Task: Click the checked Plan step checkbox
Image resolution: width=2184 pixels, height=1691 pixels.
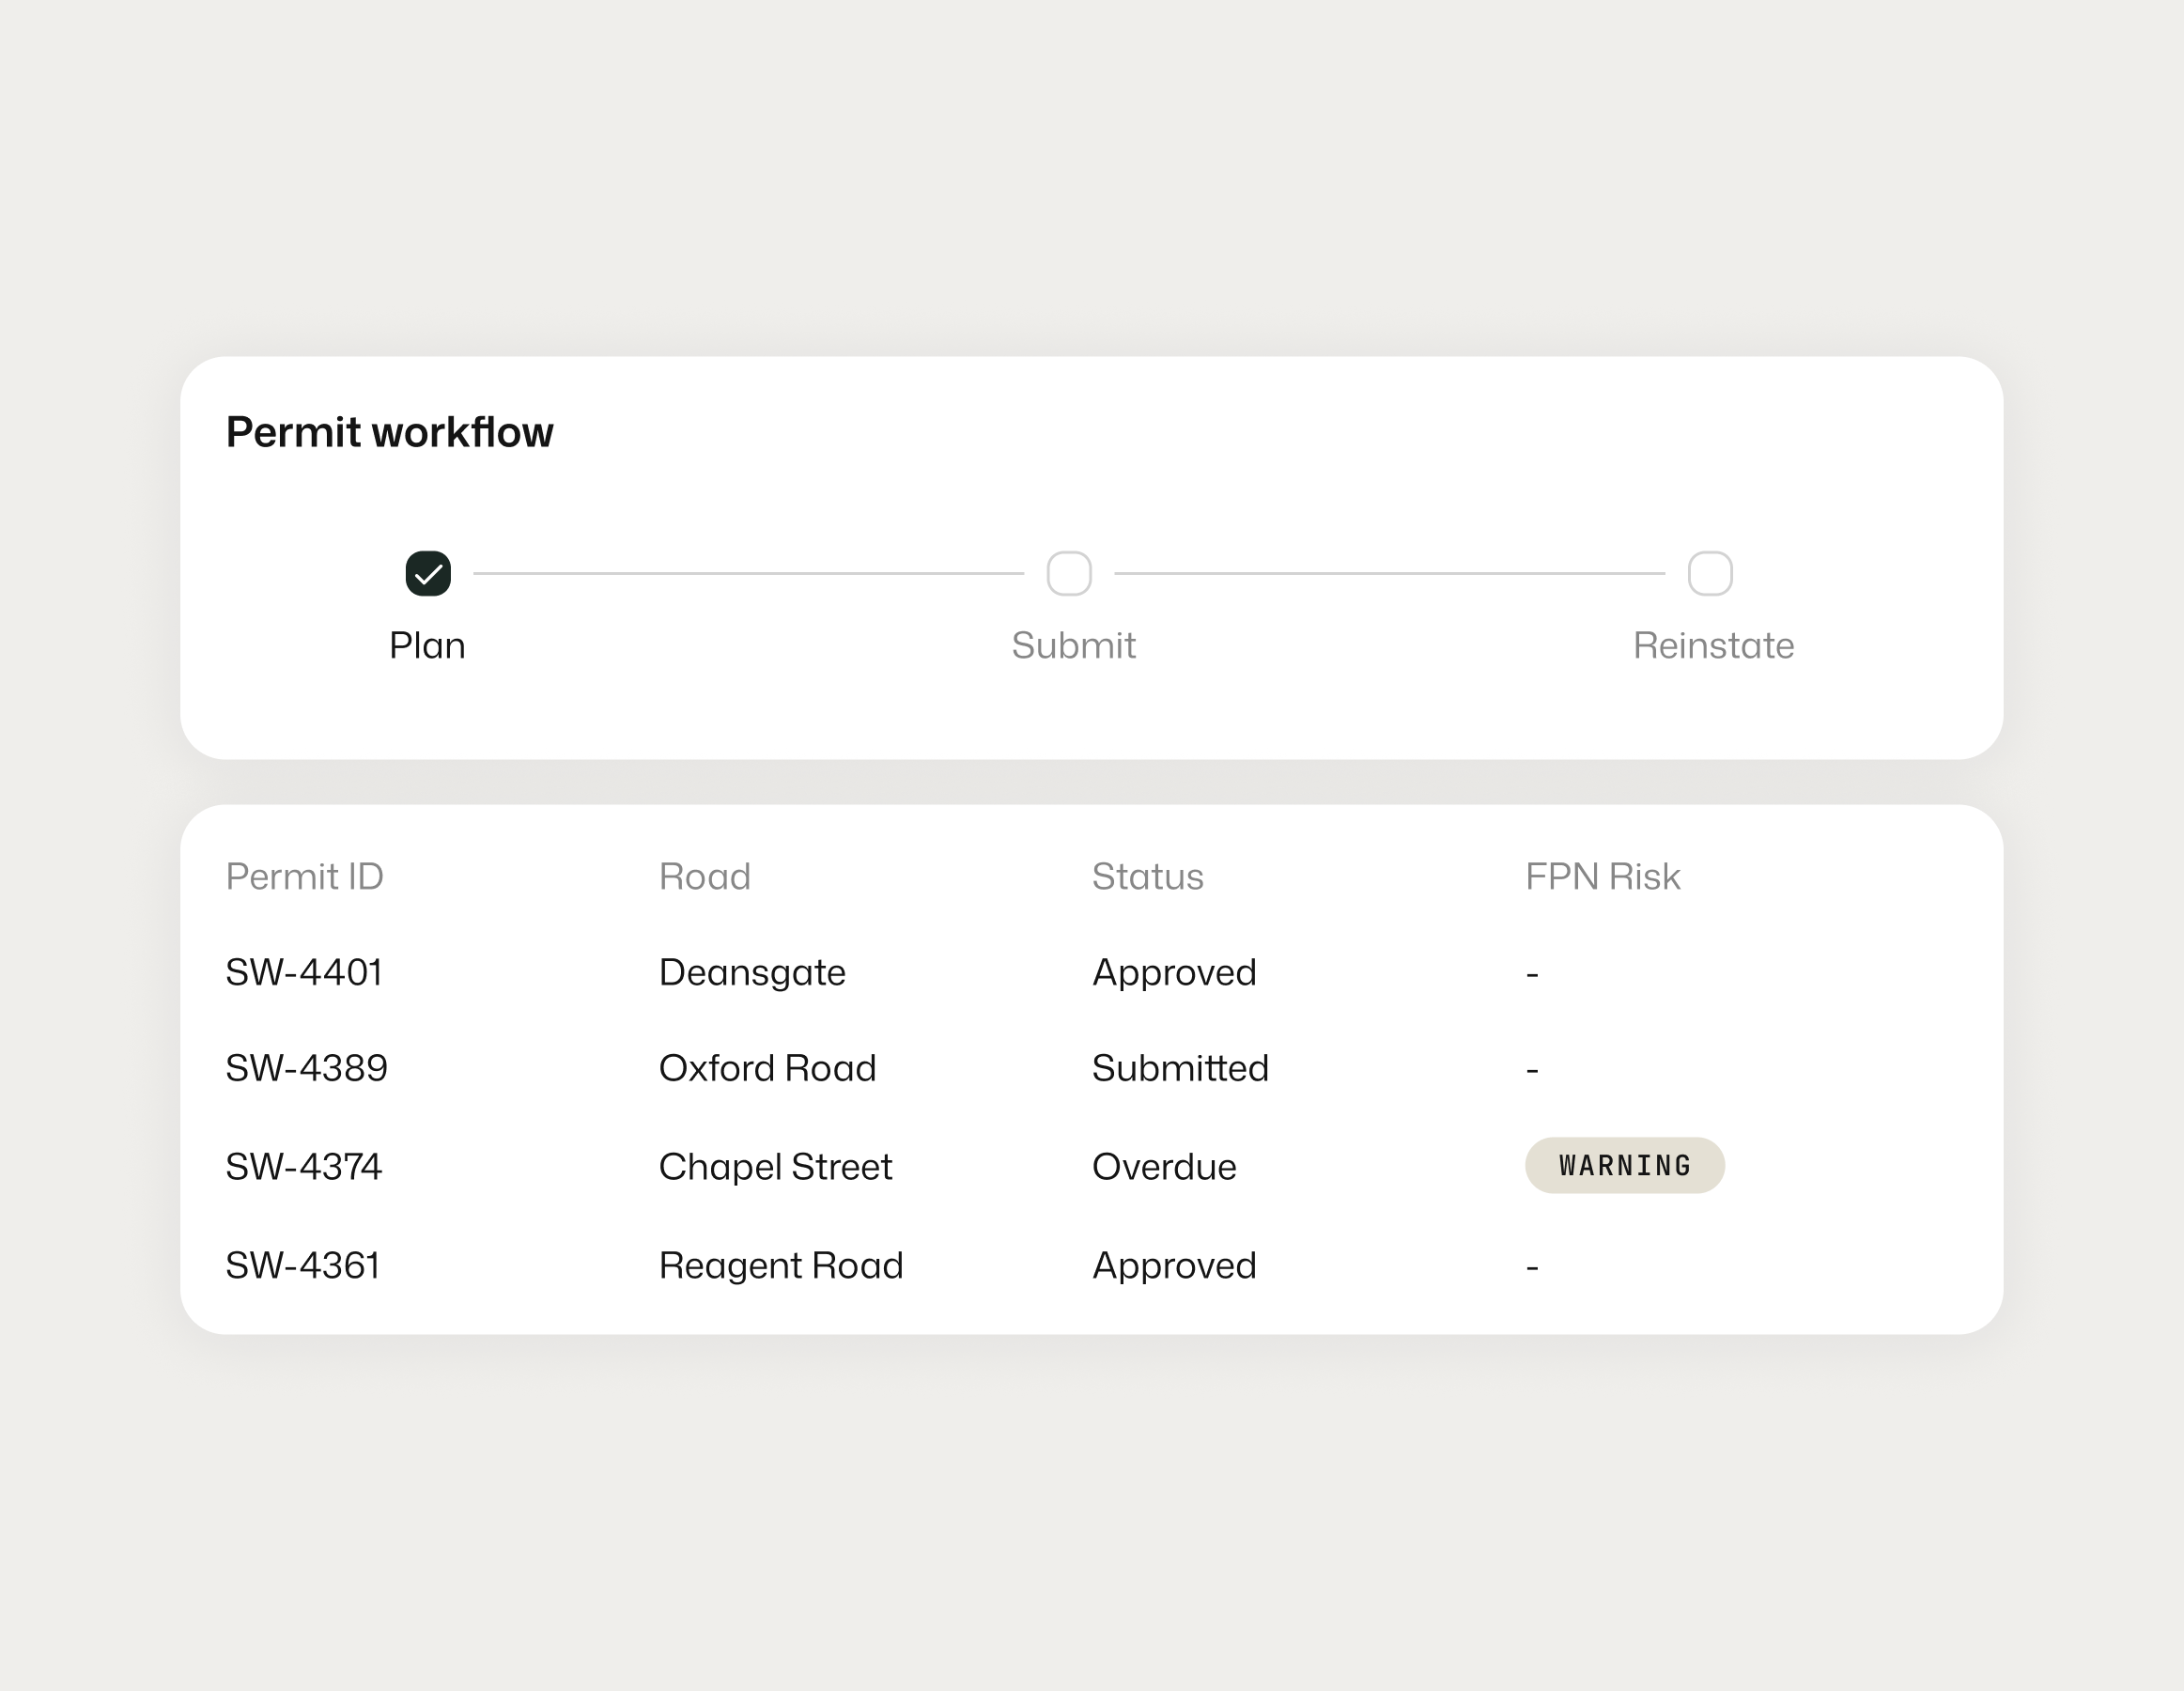Action: [428, 574]
